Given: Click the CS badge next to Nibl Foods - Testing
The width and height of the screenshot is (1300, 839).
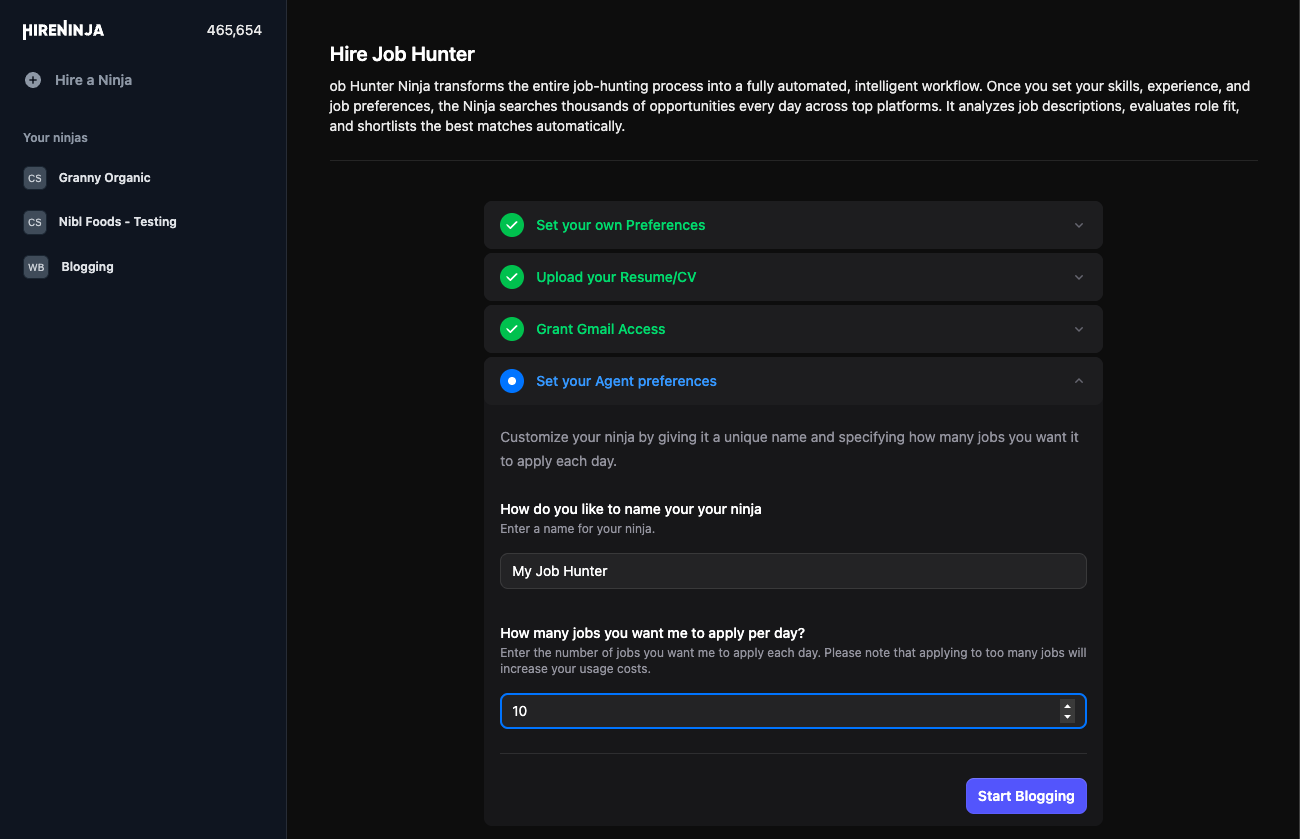Looking at the screenshot, I should 35,222.
